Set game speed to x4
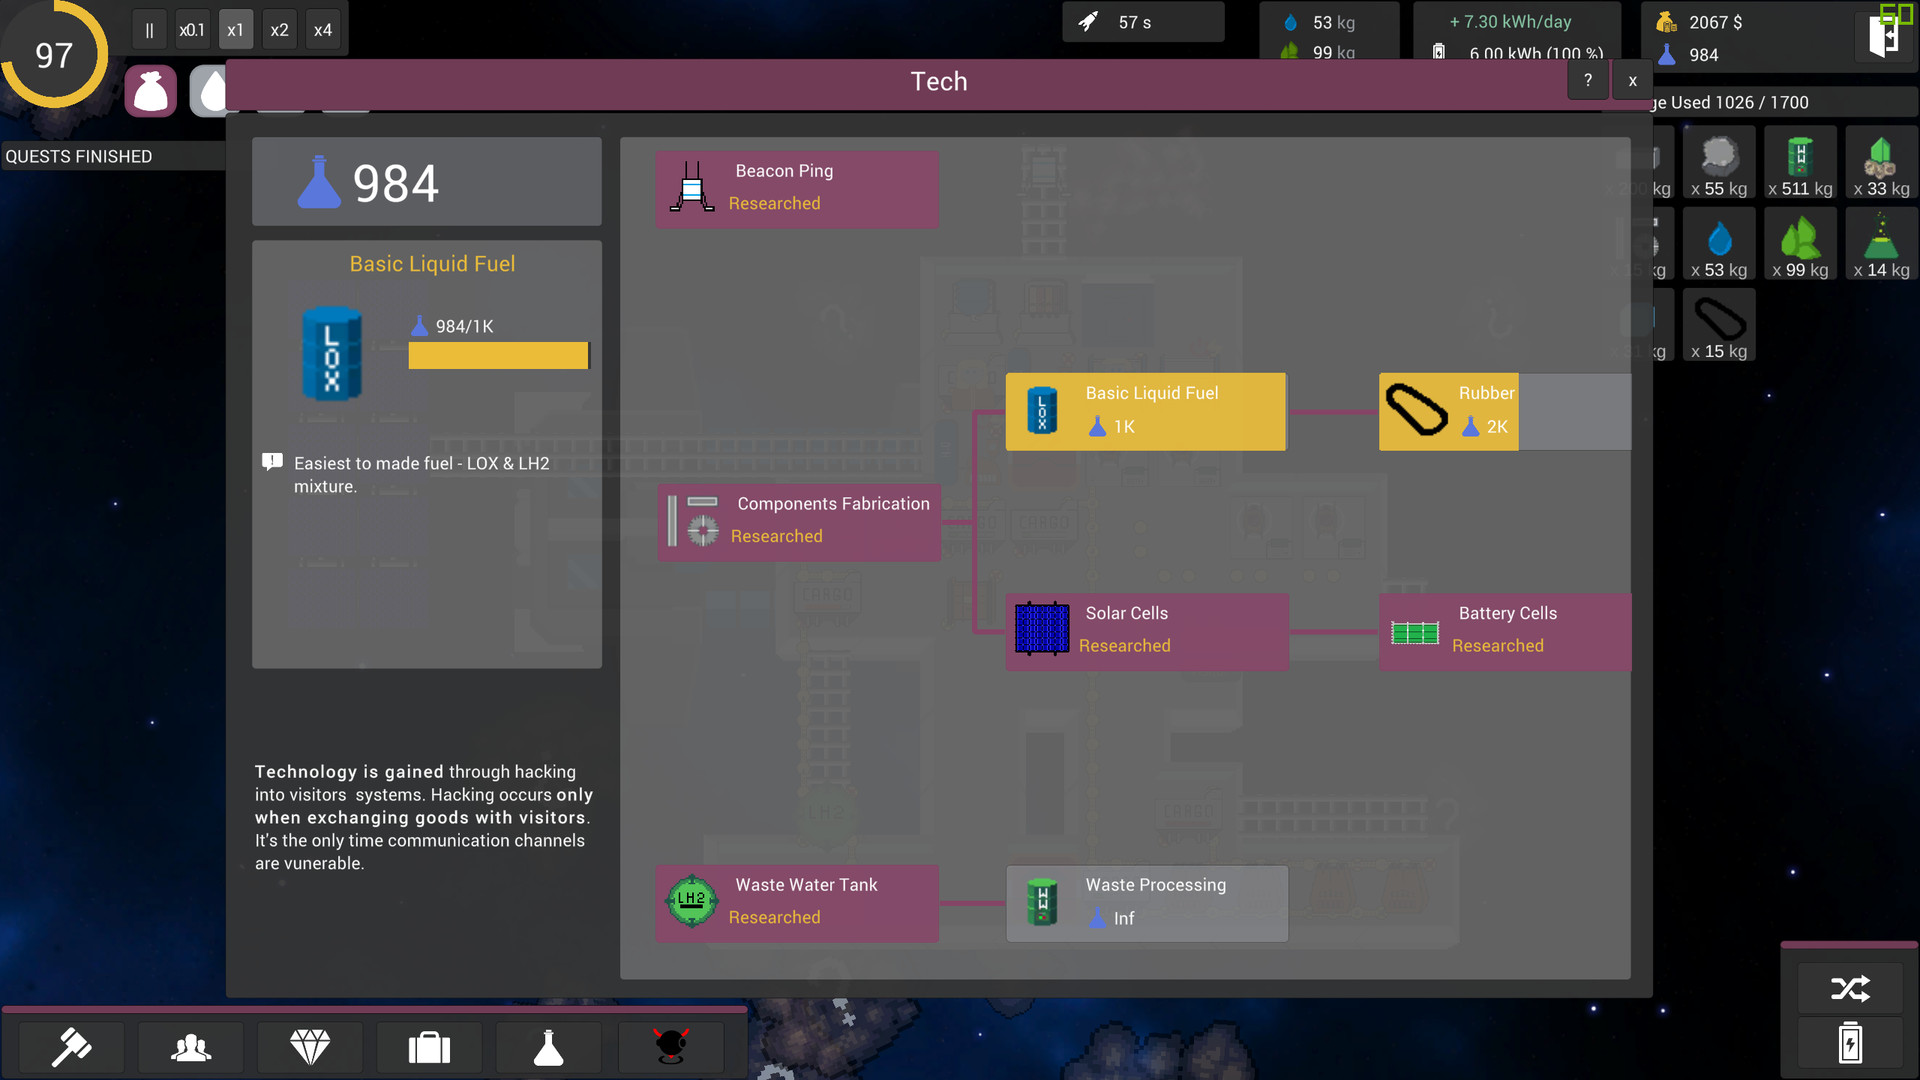The height and width of the screenshot is (1080, 1920). pos(322,29)
